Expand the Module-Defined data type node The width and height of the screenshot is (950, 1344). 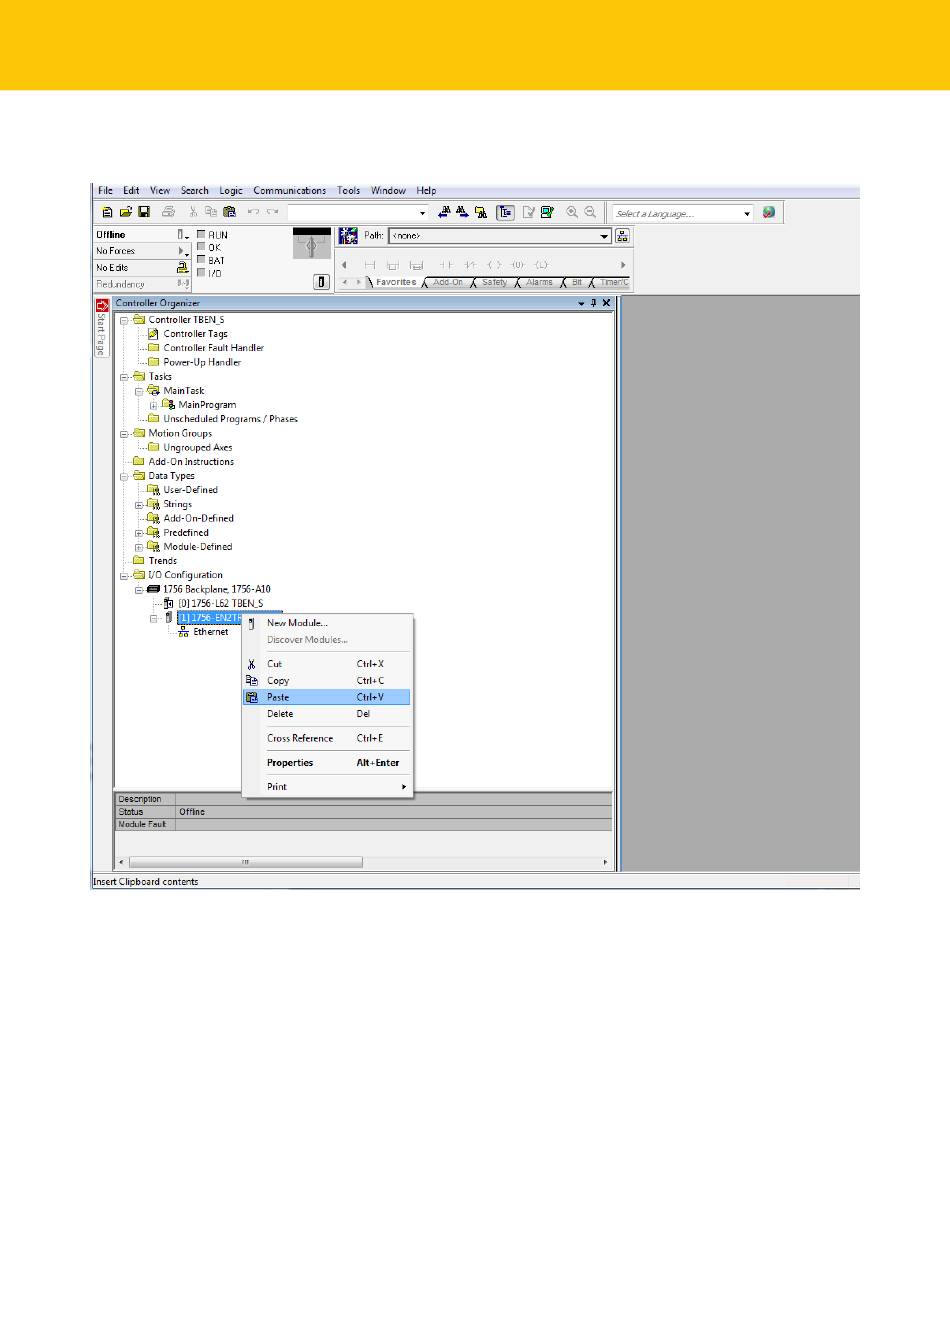(139, 547)
